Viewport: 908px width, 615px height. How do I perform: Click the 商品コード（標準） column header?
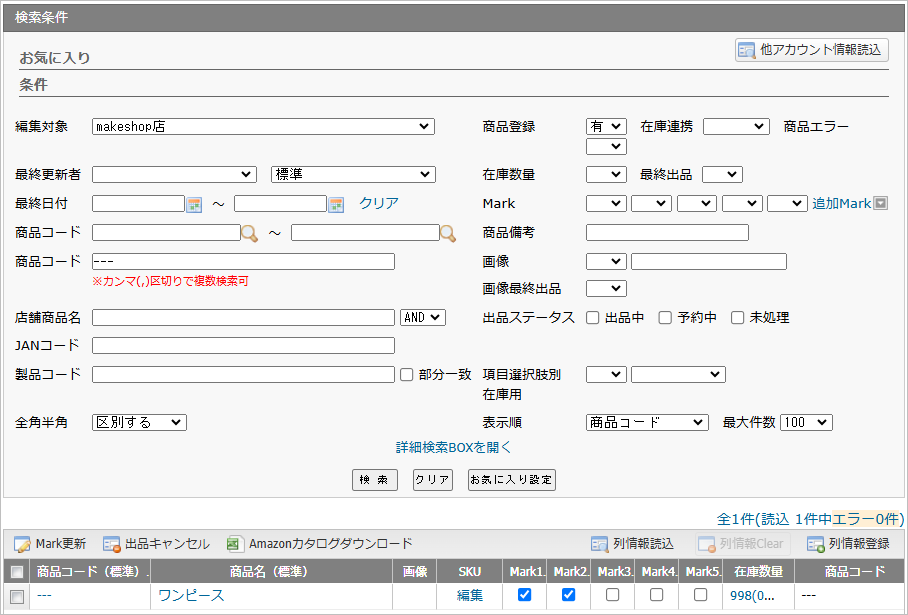88,572
